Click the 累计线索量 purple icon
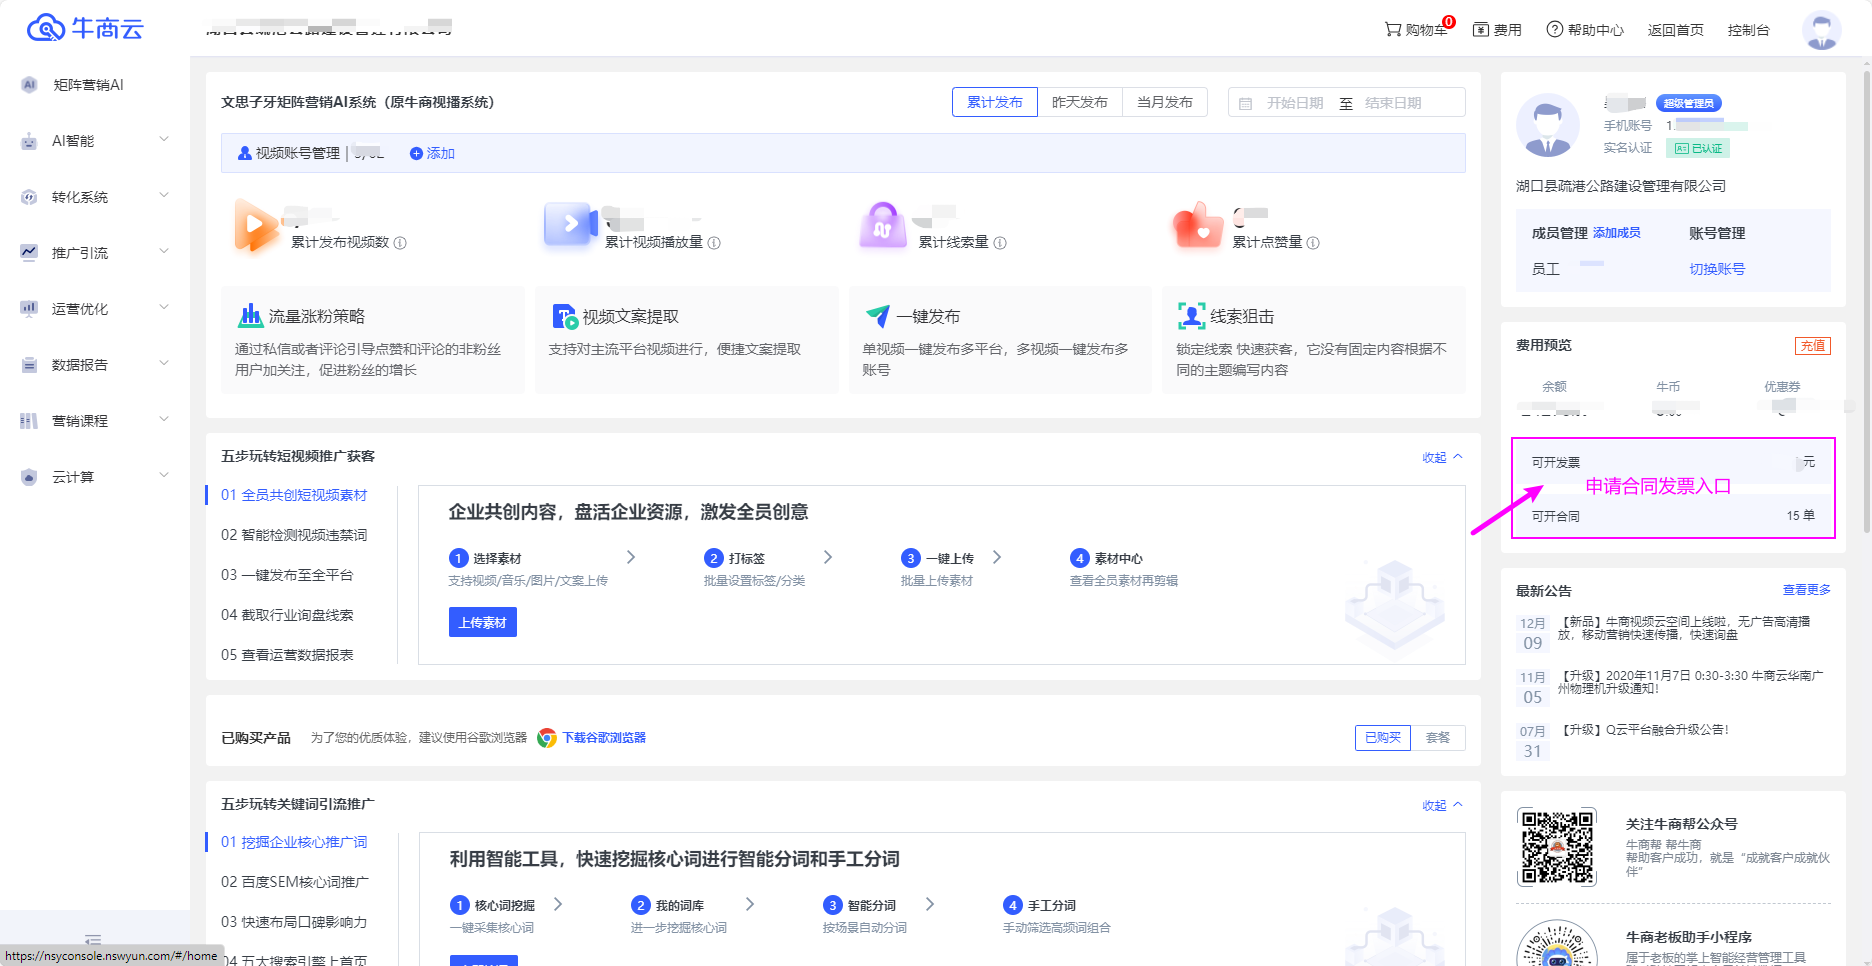This screenshot has height=966, width=1872. pyautogui.click(x=883, y=225)
